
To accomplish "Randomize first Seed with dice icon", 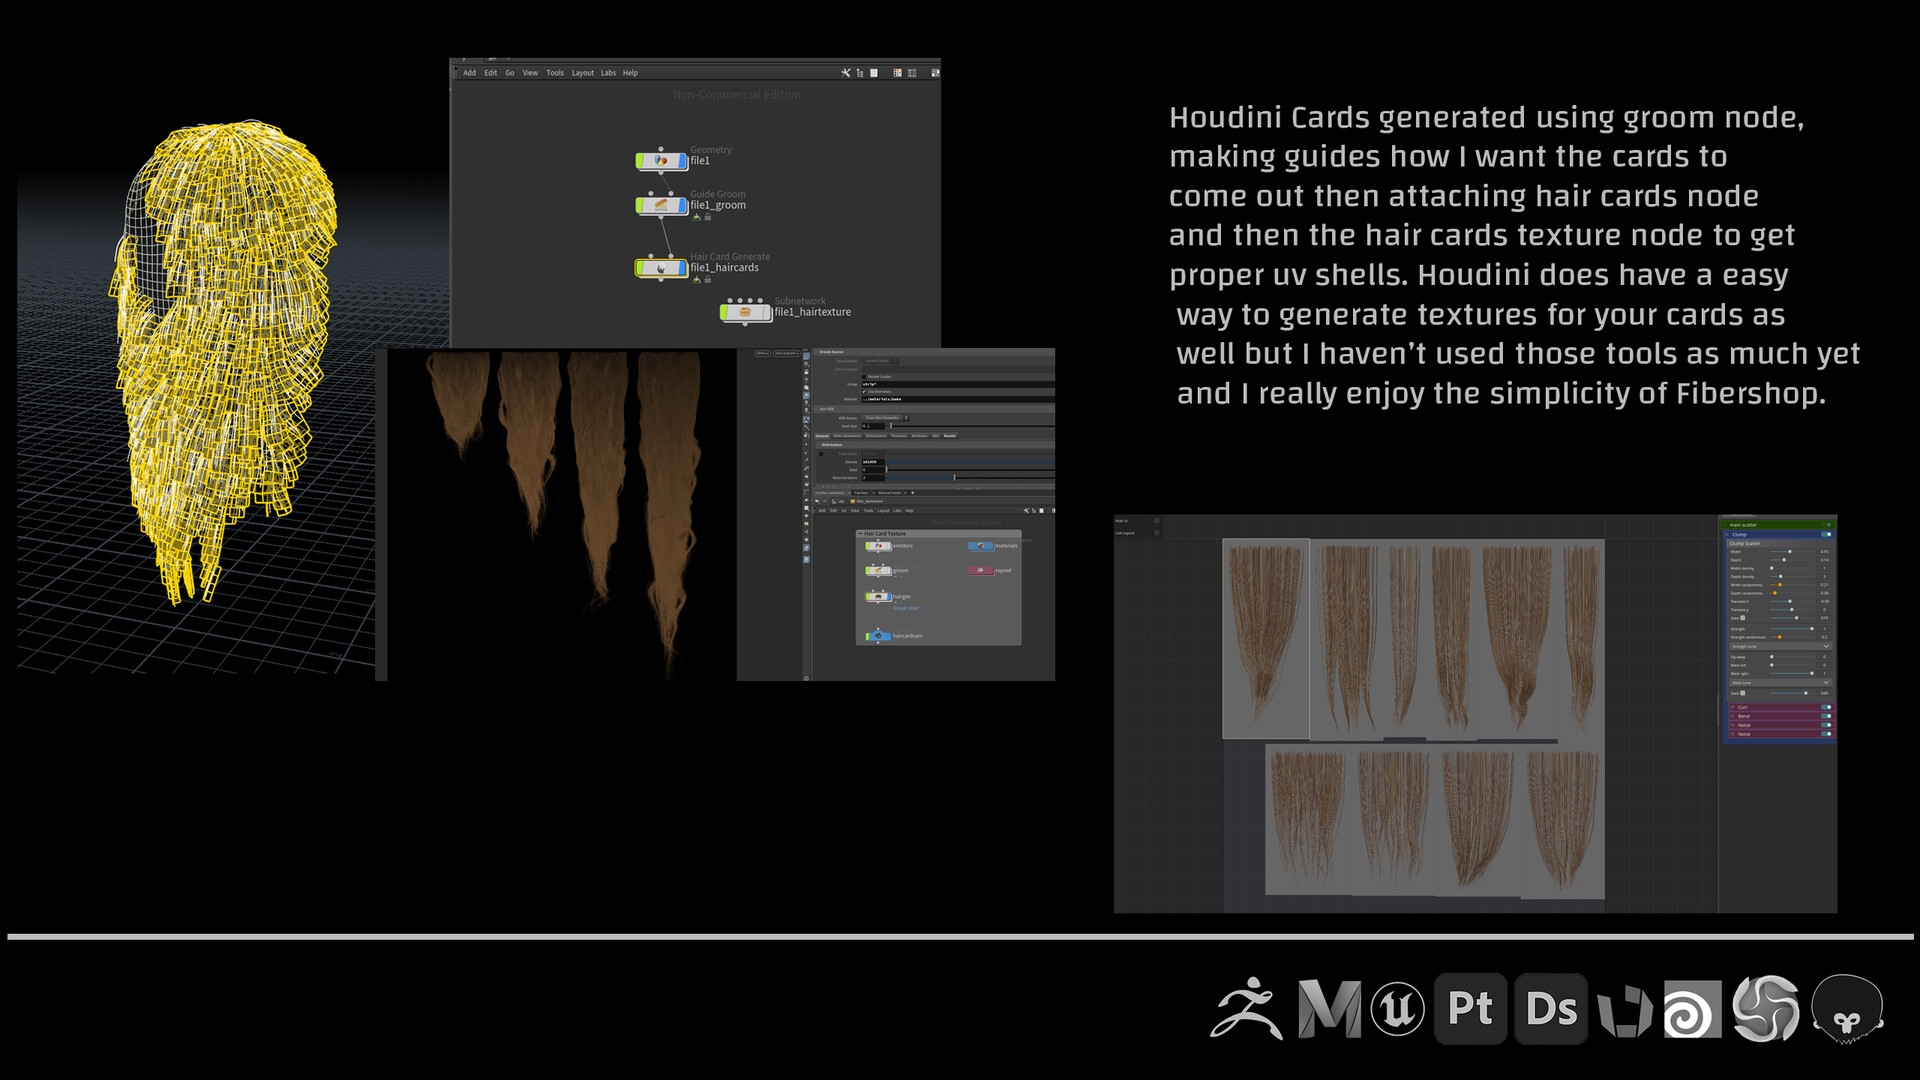I will pos(1743,618).
